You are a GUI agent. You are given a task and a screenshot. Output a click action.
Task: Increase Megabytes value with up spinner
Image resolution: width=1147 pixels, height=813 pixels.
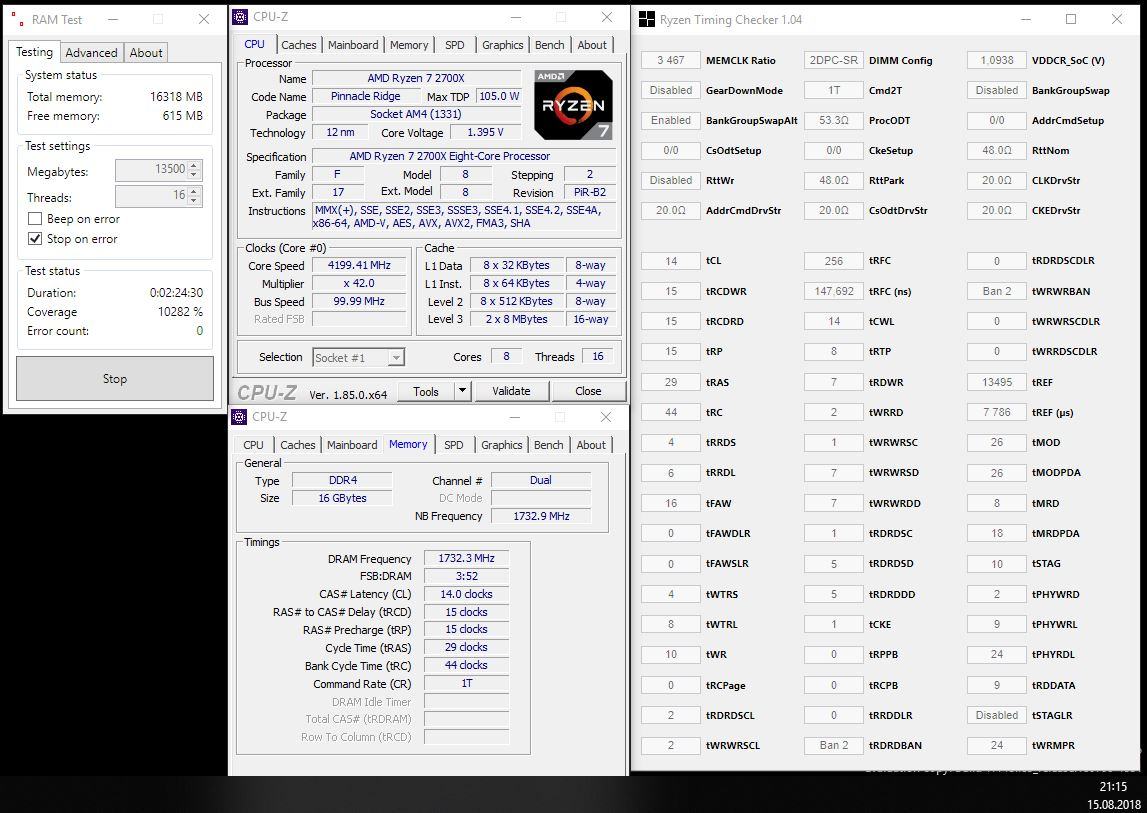pyautogui.click(x=194, y=165)
